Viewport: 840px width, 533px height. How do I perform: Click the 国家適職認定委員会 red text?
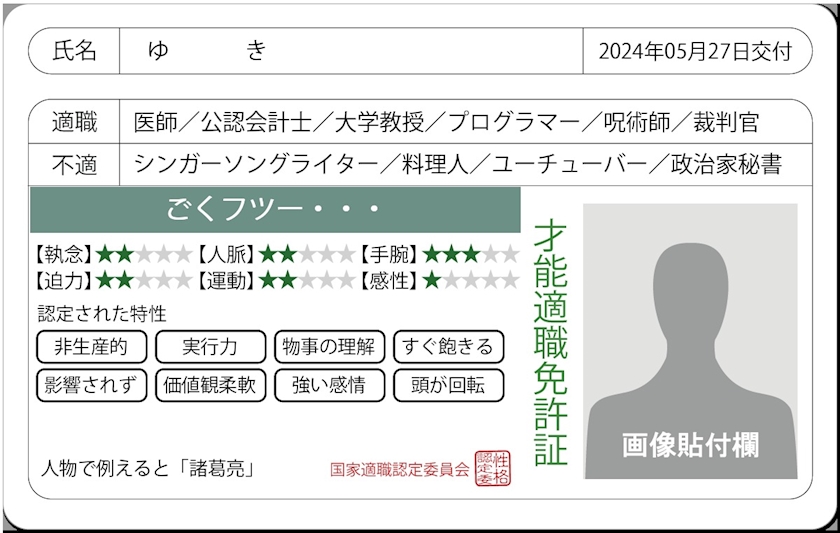[x=399, y=469]
